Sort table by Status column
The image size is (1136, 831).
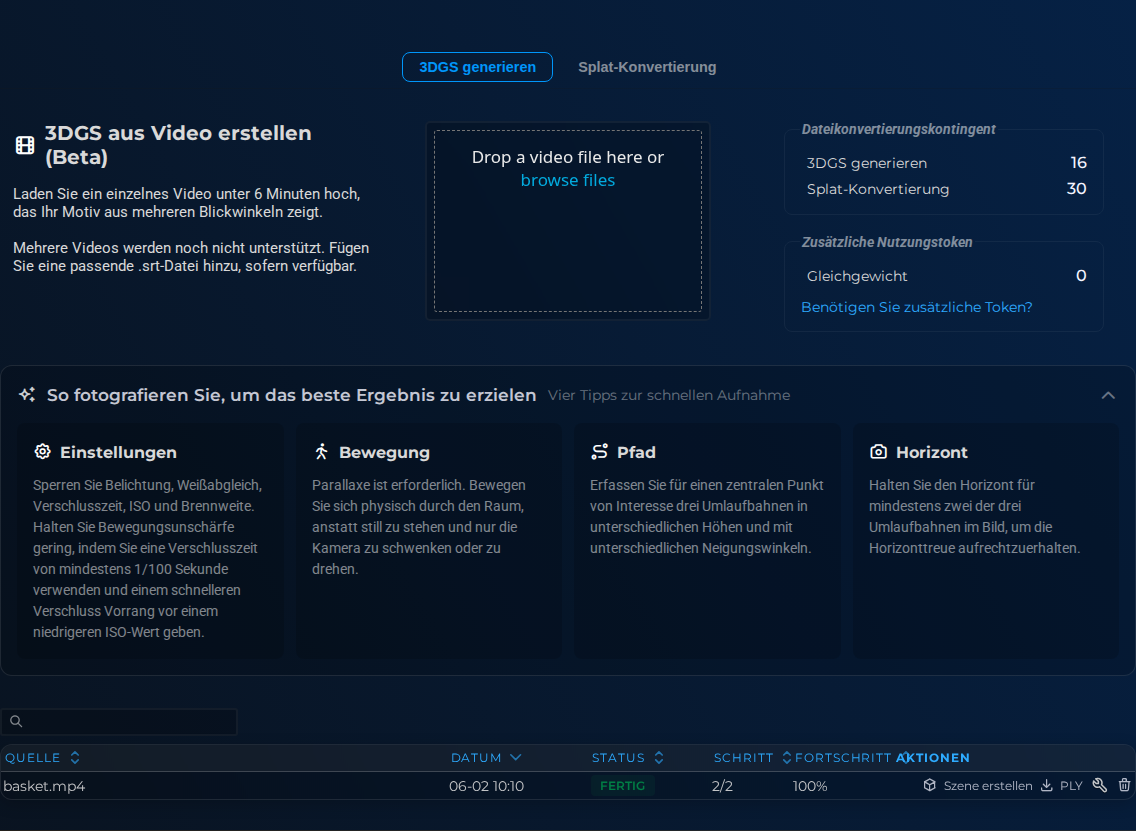coord(627,758)
